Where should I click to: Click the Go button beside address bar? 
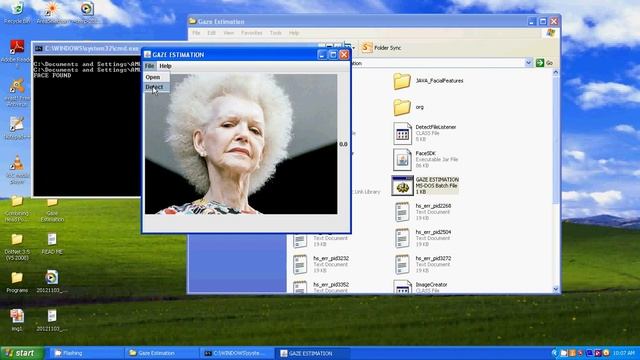pyautogui.click(x=544, y=63)
